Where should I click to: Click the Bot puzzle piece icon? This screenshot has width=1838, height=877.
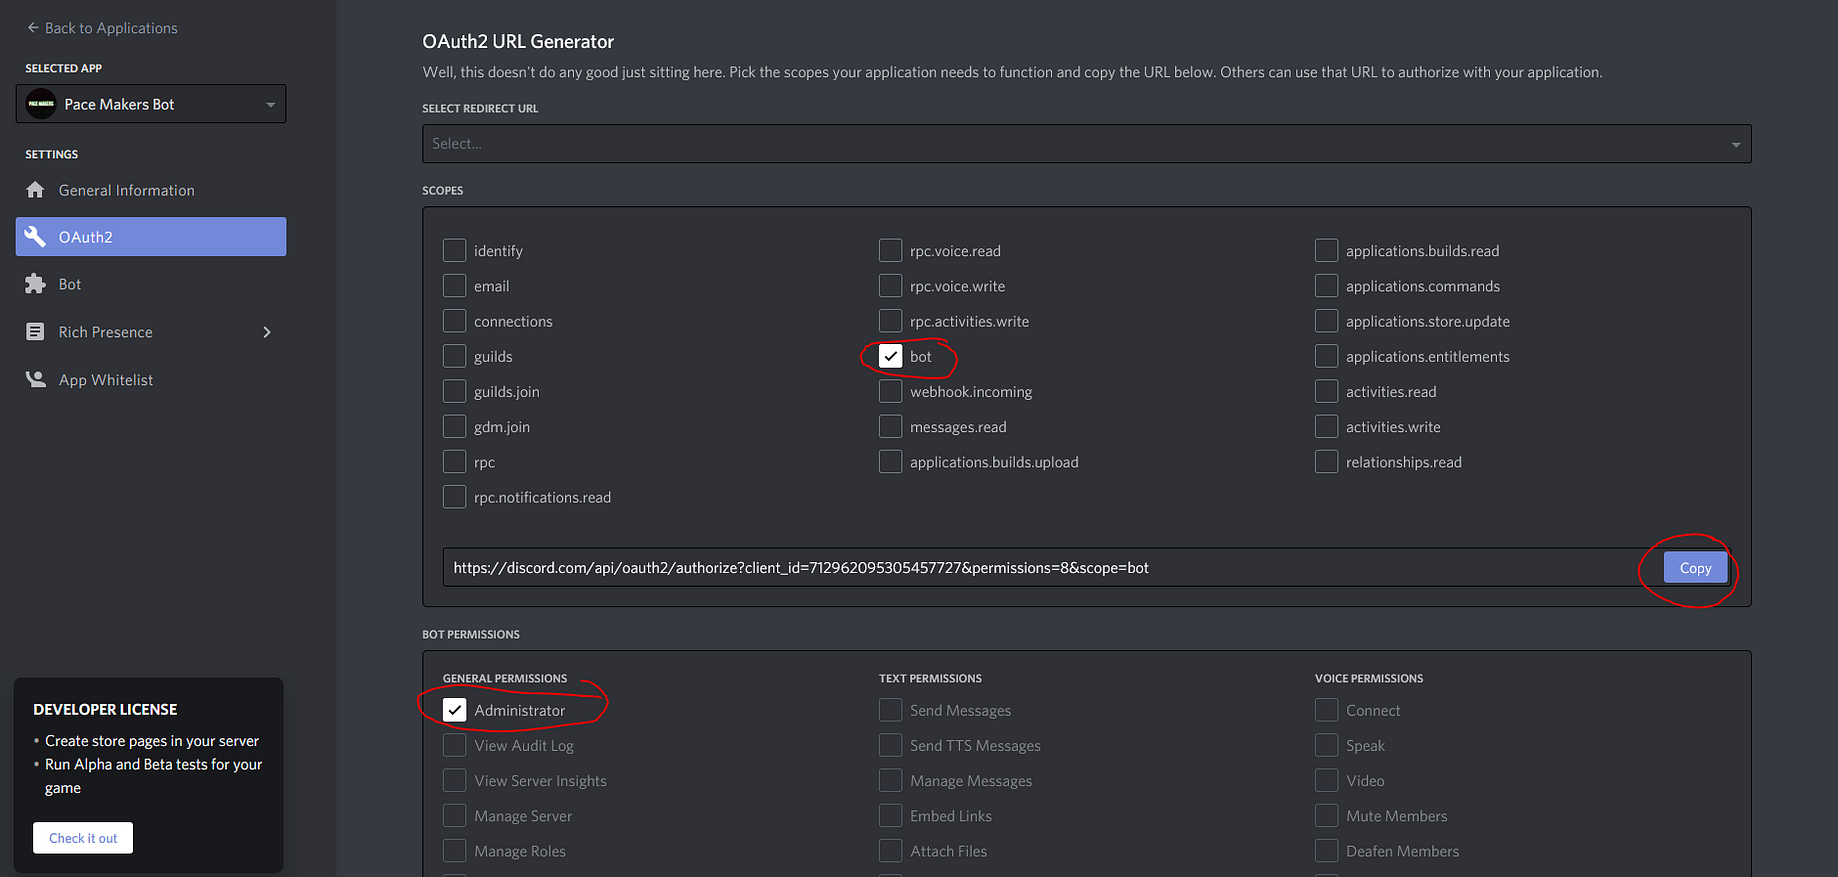click(x=35, y=284)
